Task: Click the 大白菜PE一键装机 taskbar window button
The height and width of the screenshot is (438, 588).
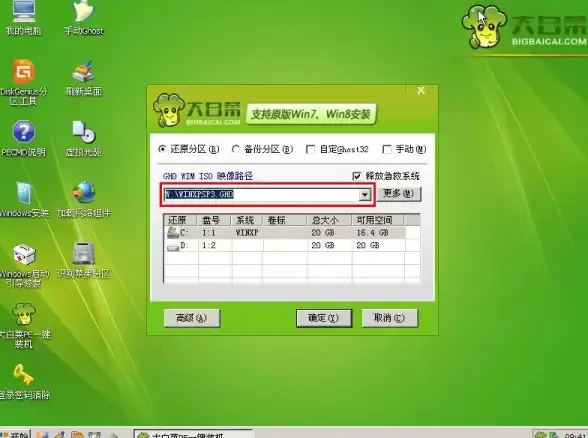Action: tap(194, 434)
